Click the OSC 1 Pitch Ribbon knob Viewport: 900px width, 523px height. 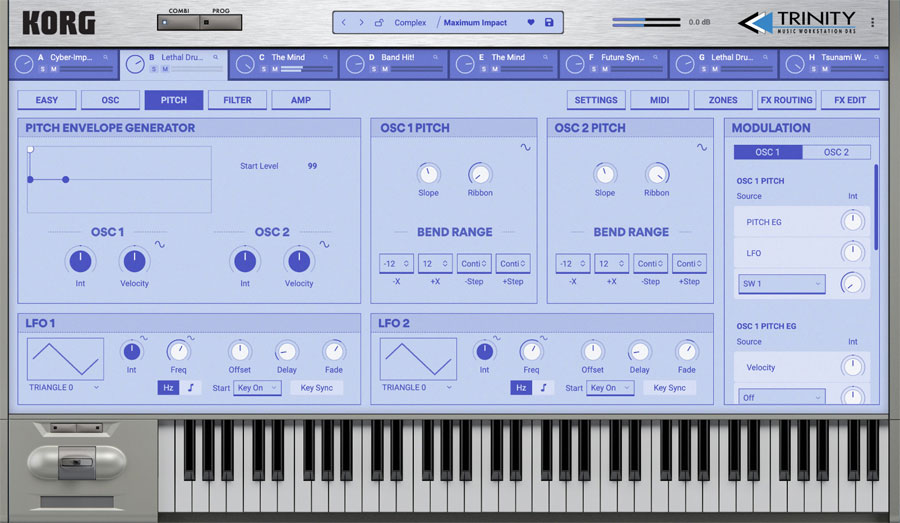tap(480, 173)
